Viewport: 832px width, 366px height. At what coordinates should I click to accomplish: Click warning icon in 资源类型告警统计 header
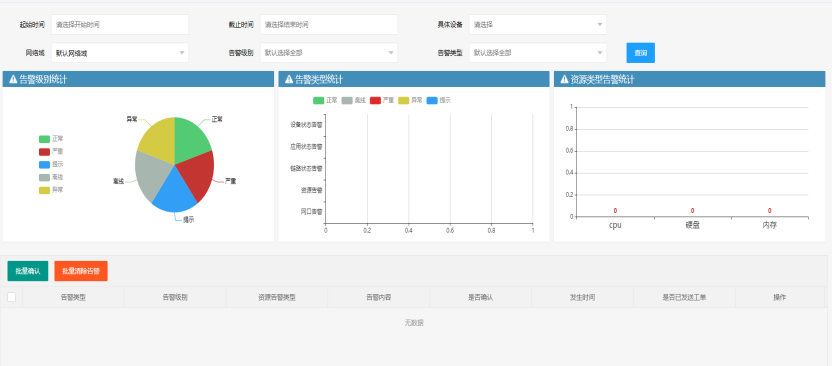click(x=565, y=80)
